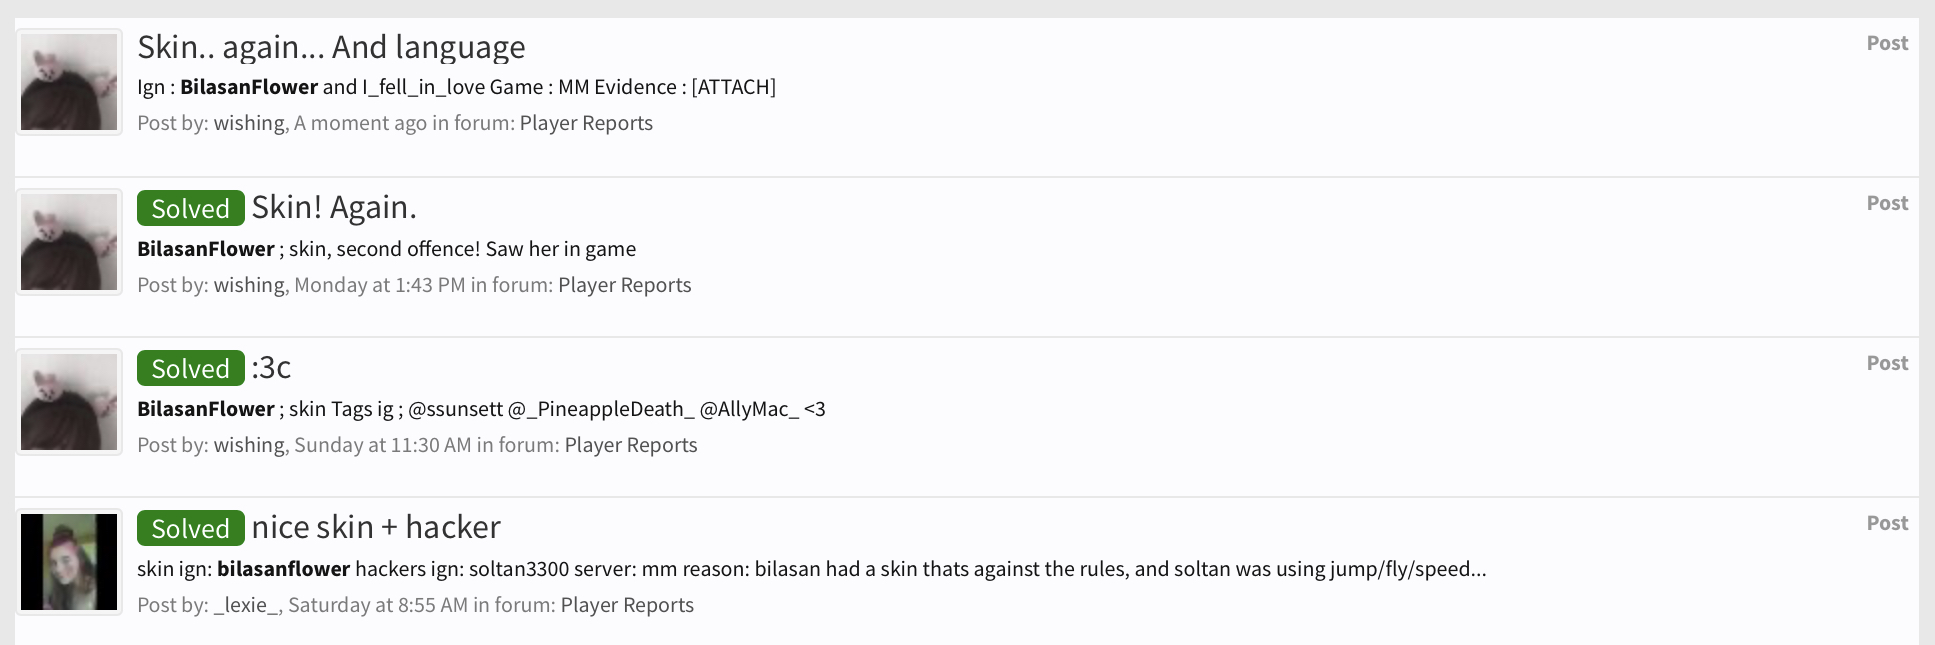Open the avatar beside the 'Skin! Again.' post
This screenshot has height=645, width=1935.
pos(69,242)
